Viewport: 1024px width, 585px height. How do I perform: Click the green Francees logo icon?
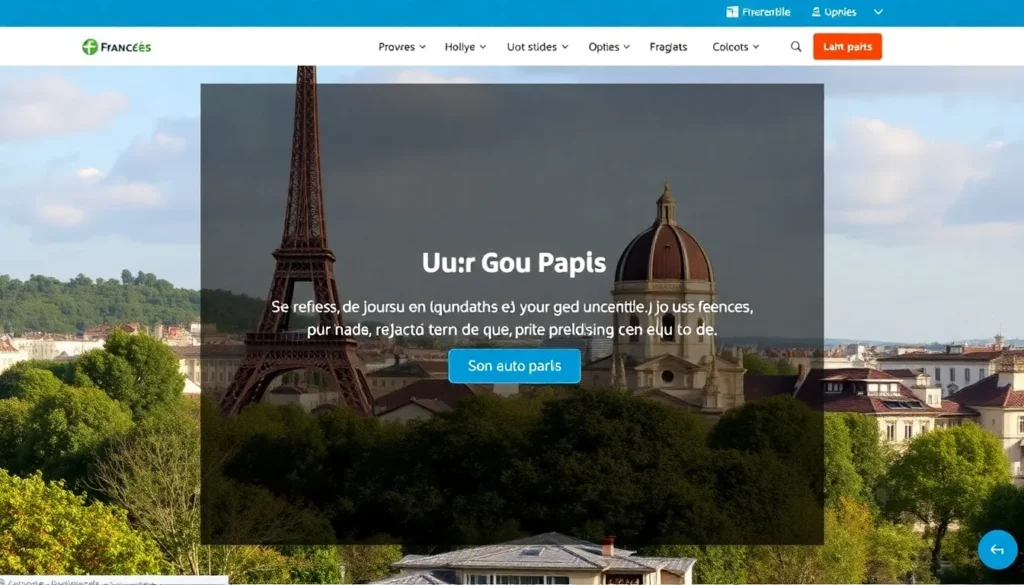click(x=89, y=47)
